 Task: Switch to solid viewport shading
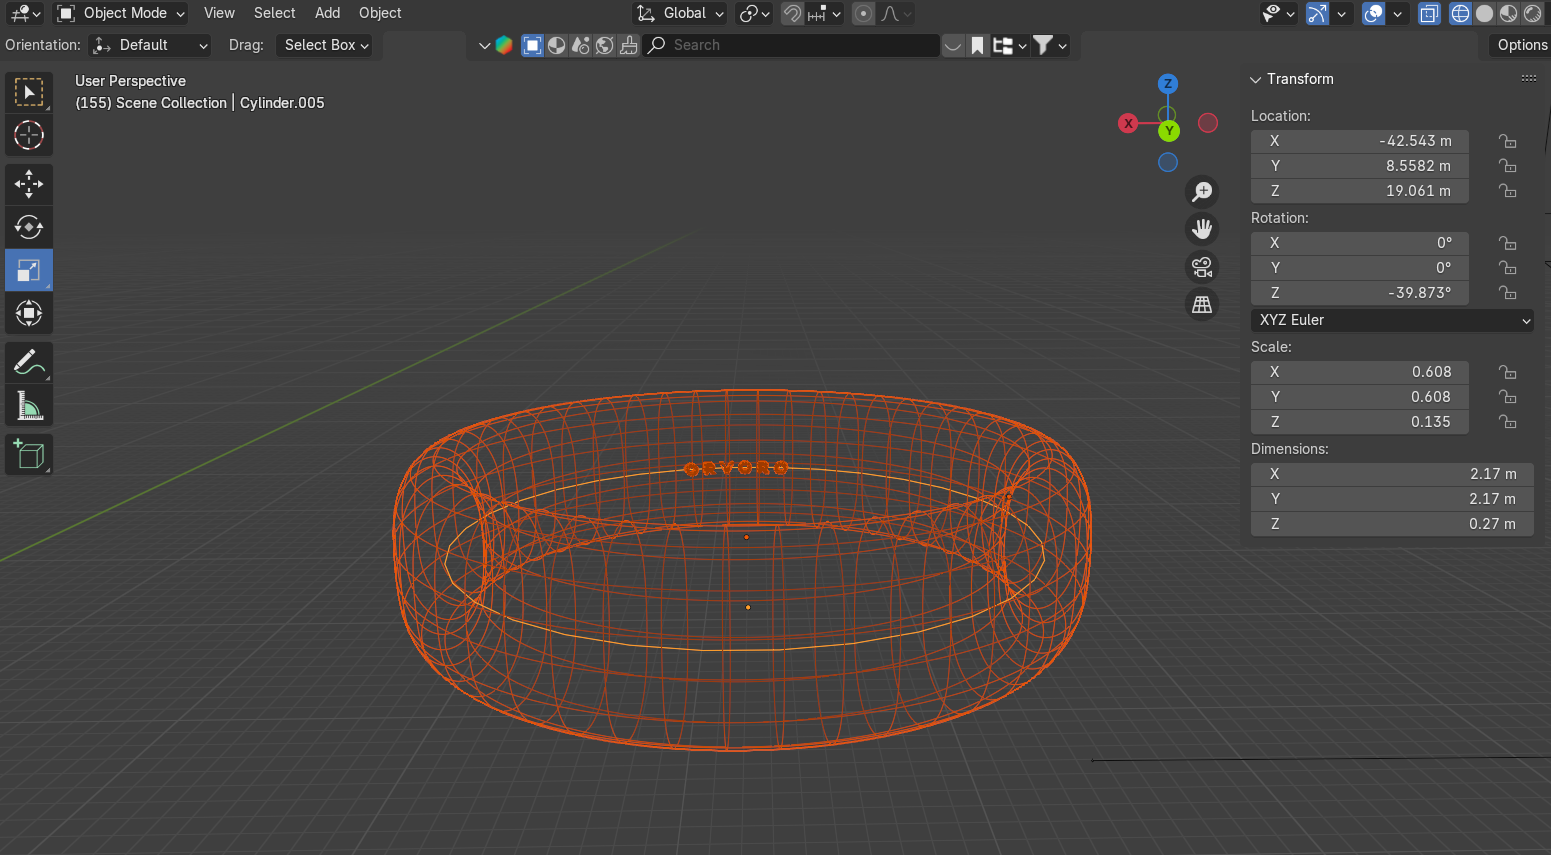coord(1485,13)
